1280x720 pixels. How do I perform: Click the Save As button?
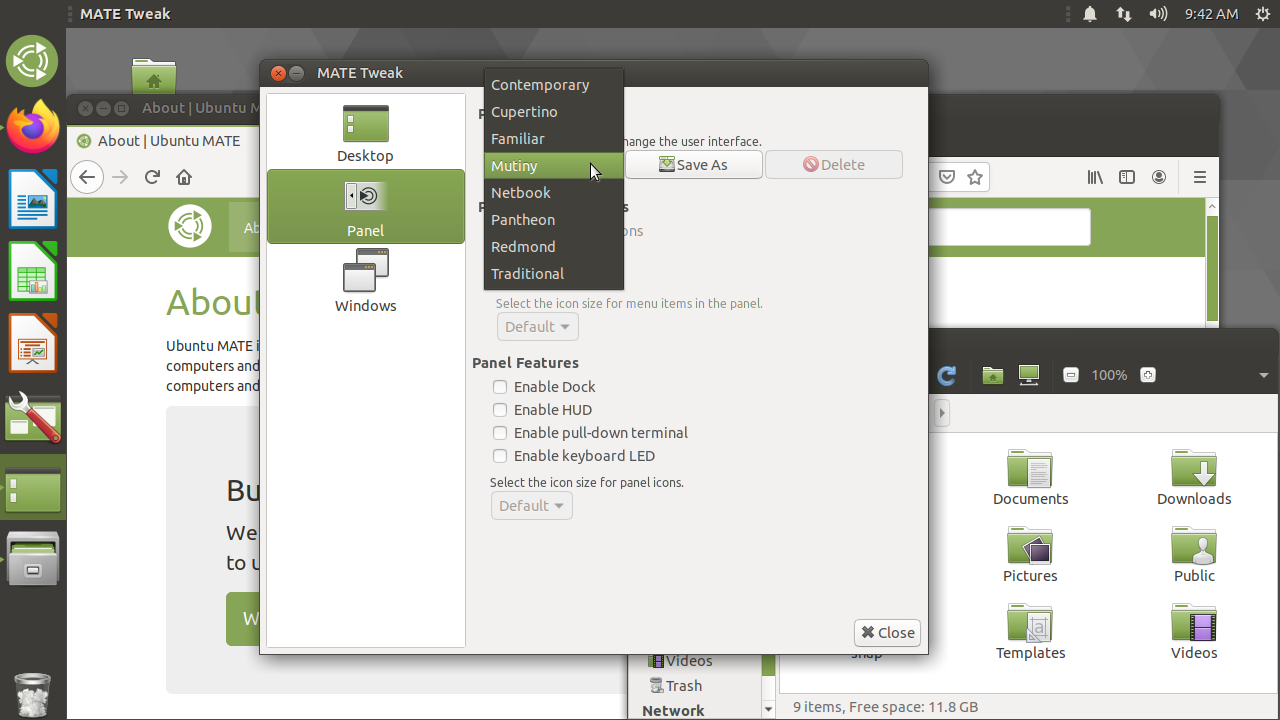tap(694, 165)
